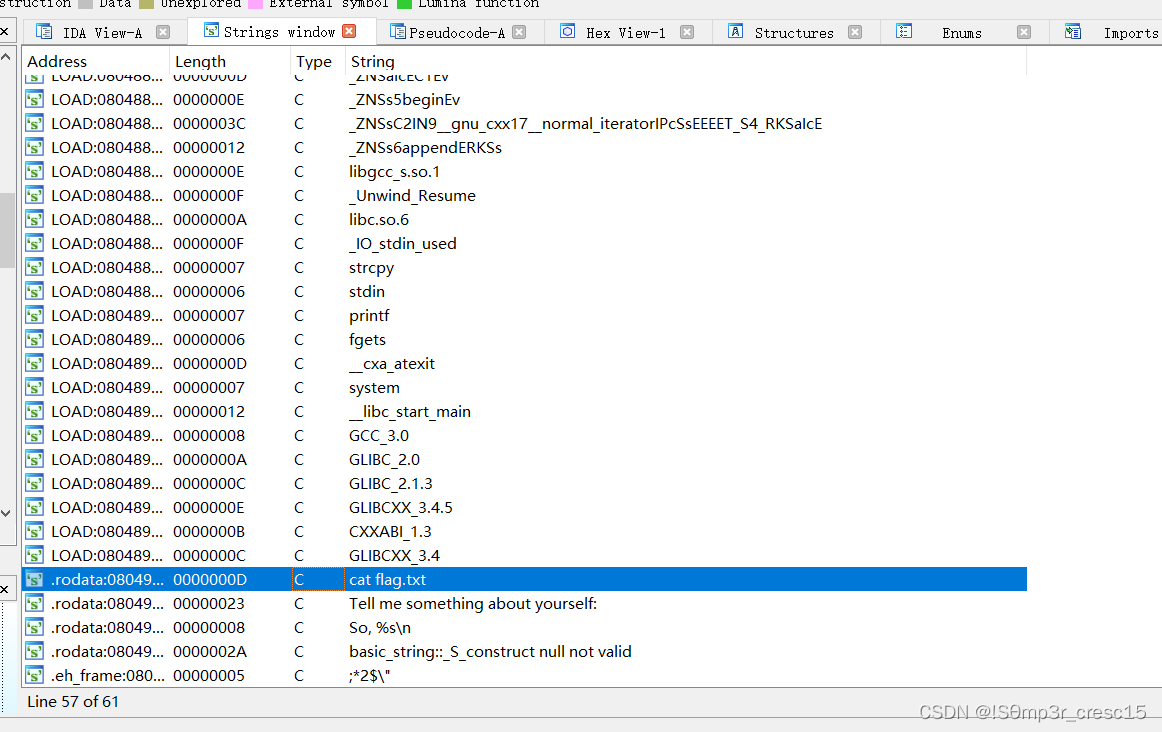Viewport: 1162px width, 732px height.
Task: Close the Strings window tab
Action: (x=348, y=31)
